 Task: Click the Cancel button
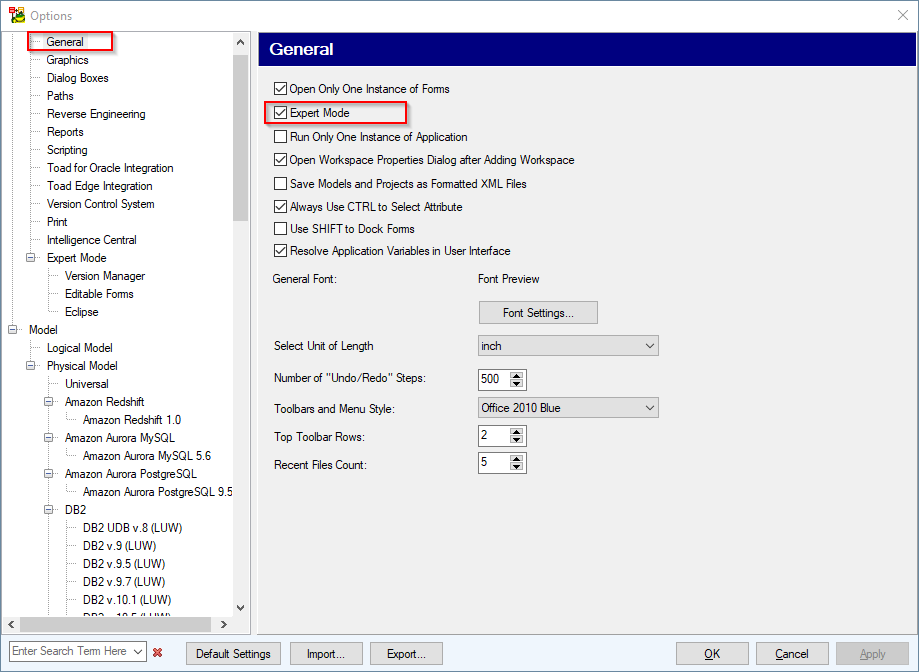pyautogui.click(x=792, y=654)
